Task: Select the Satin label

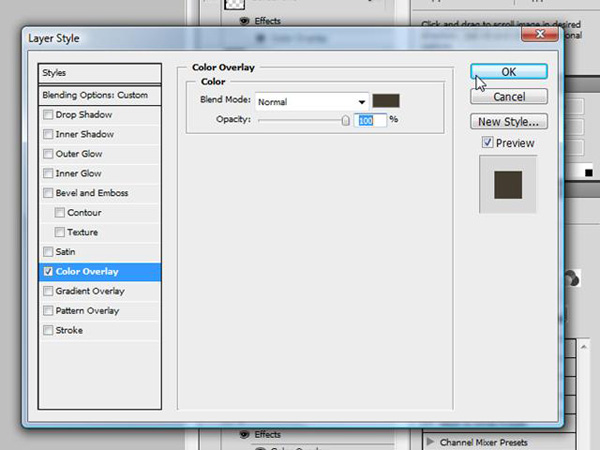Action: point(65,252)
